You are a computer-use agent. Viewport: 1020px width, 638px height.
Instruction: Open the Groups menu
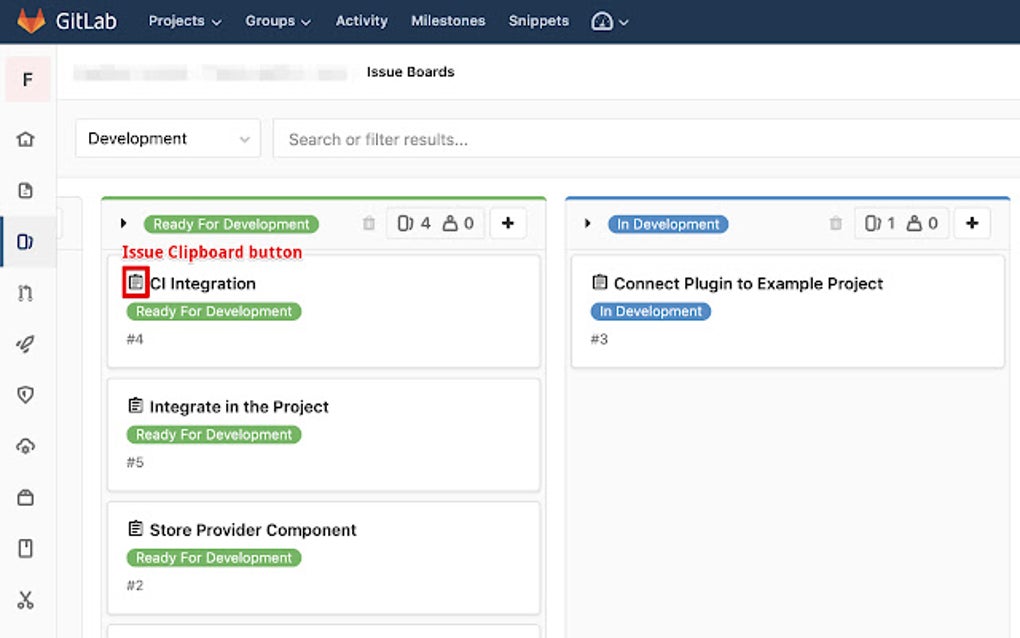(278, 21)
